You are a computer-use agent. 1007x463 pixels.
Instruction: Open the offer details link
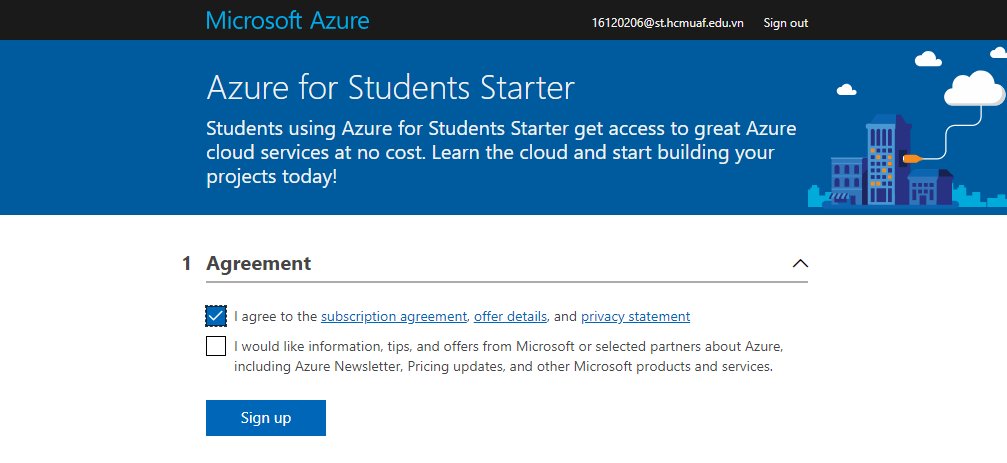click(x=511, y=317)
